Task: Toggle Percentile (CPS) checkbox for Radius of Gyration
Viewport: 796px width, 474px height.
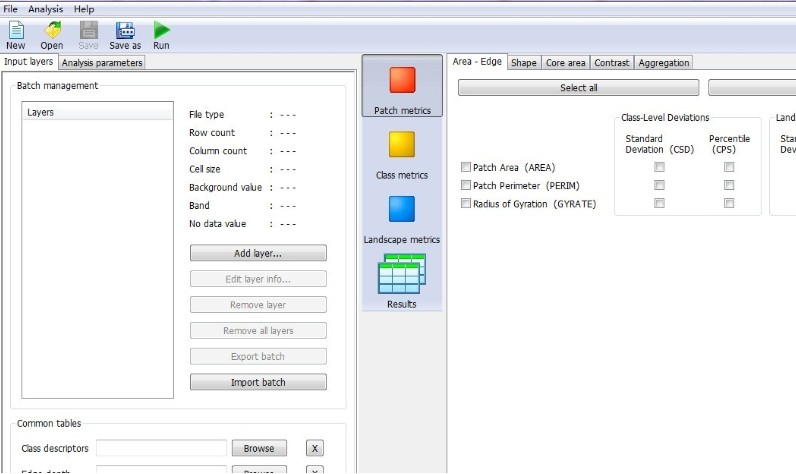Action: coord(729,204)
